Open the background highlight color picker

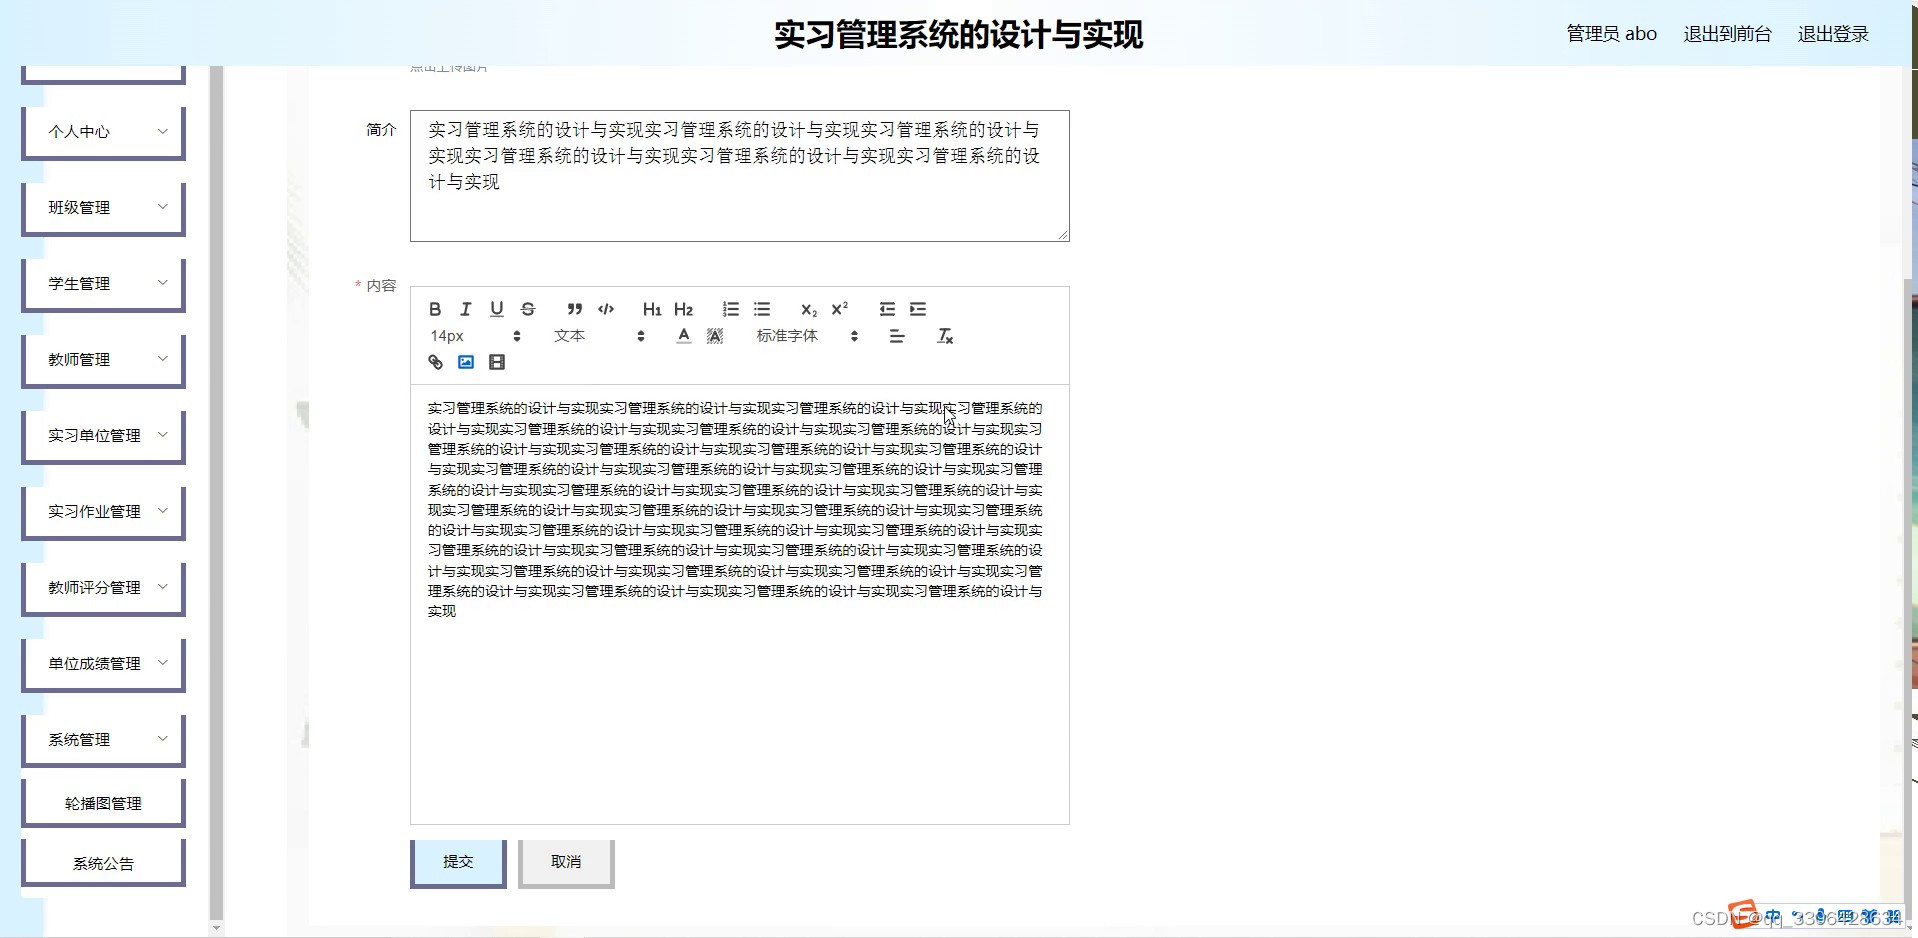pos(715,336)
